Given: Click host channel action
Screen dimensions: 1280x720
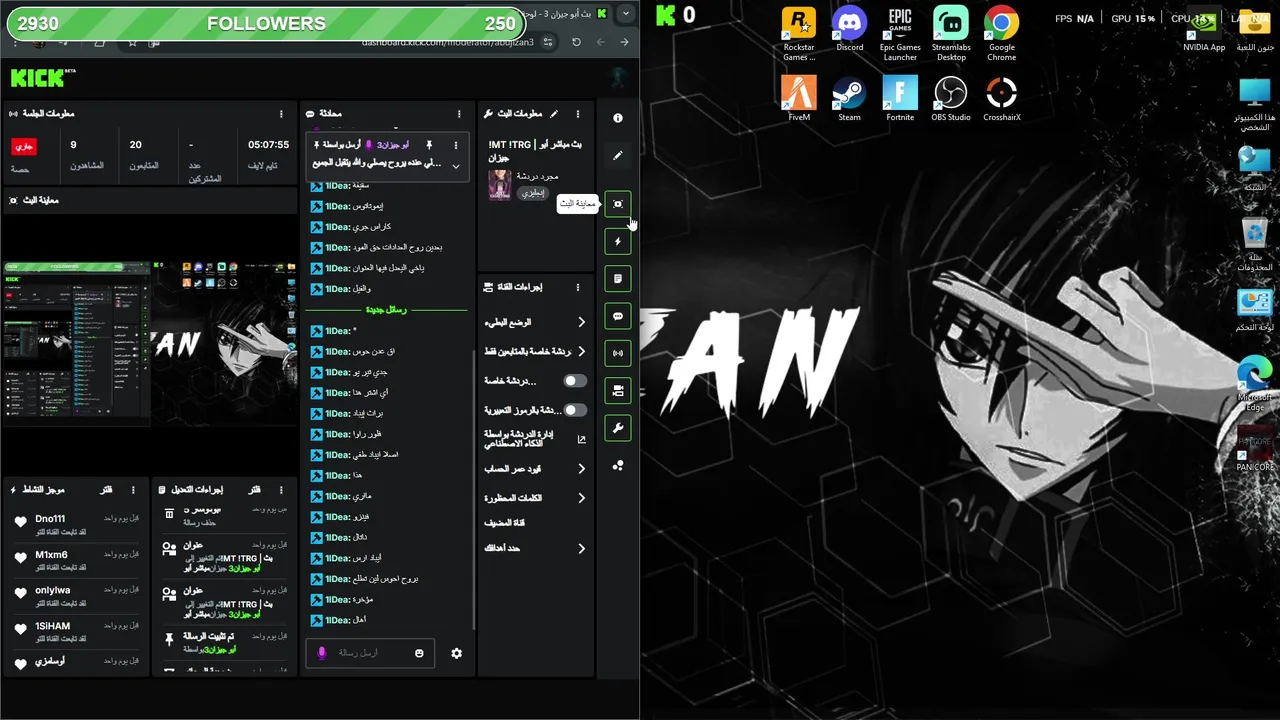Looking at the screenshot, I should point(505,523).
